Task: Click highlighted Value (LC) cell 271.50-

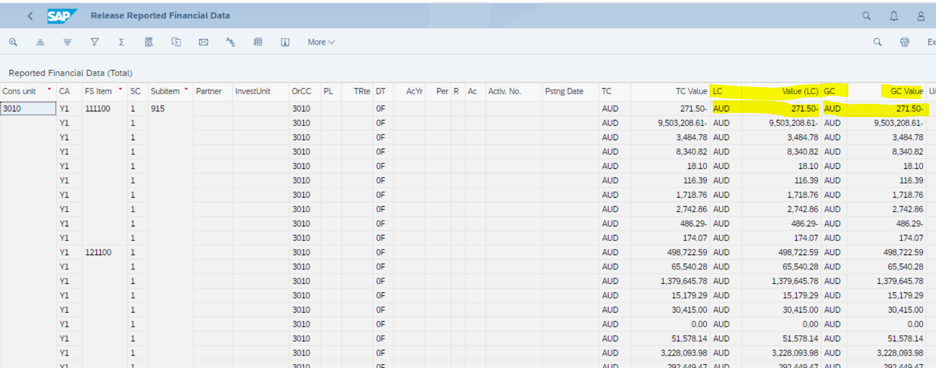Action: pos(781,109)
